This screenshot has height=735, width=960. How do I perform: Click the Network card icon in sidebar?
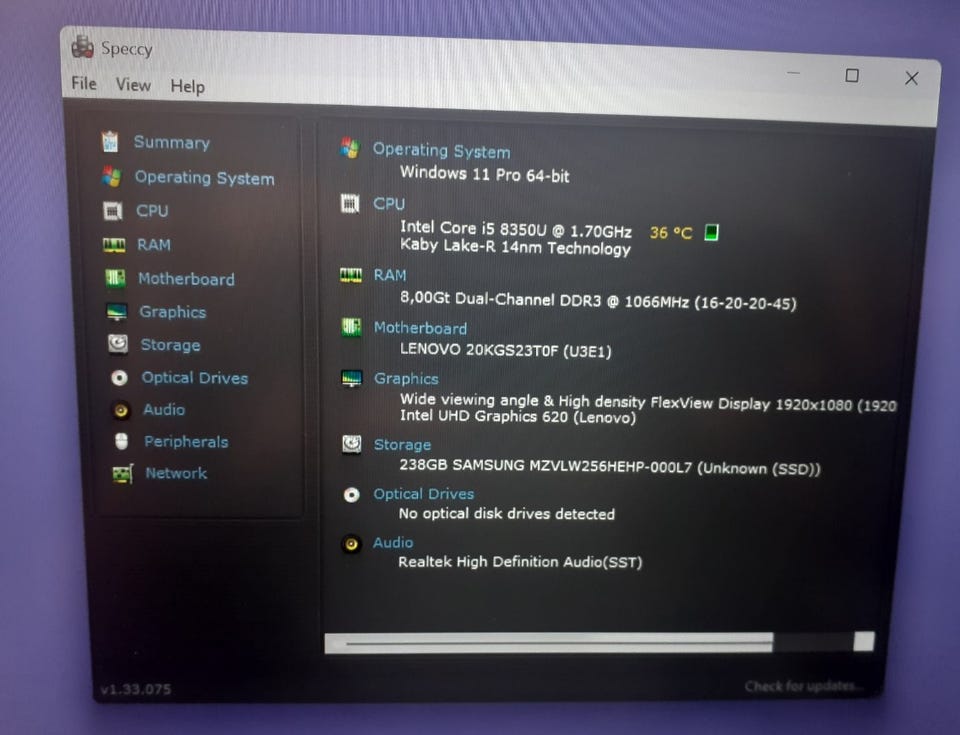click(x=123, y=474)
